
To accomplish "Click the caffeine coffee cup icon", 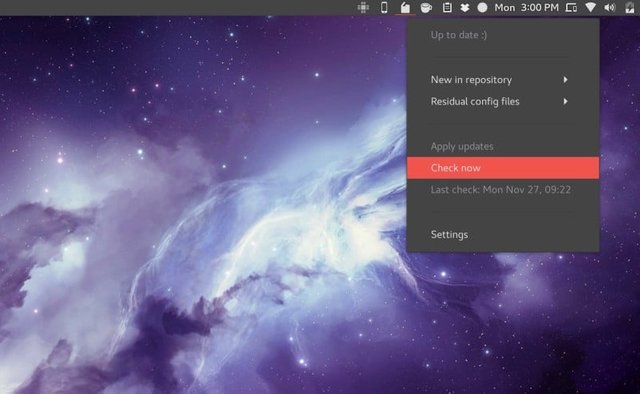I will click(426, 7).
